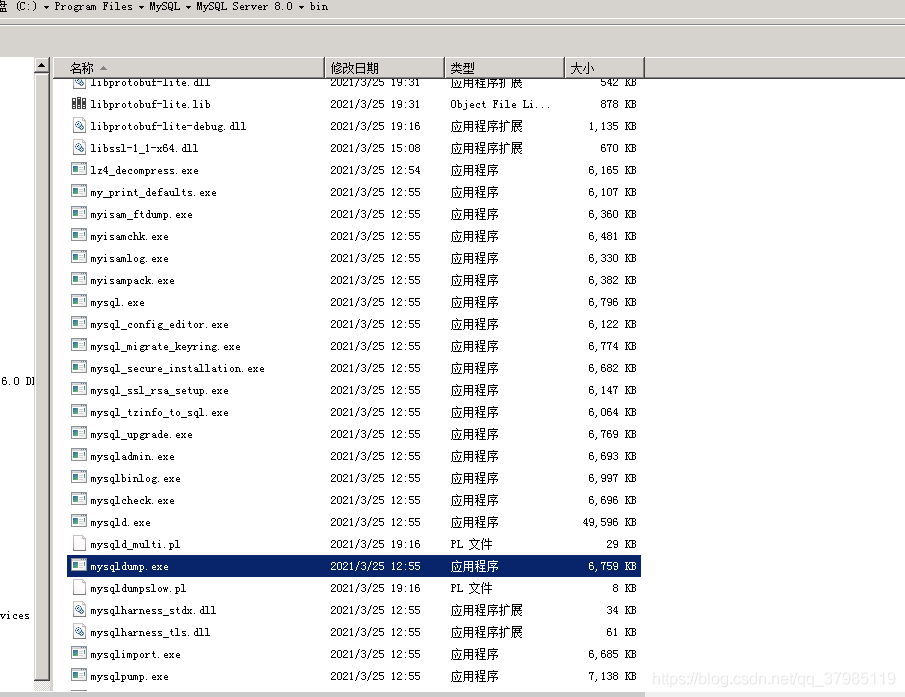
Task: Select the mysql_ssl_rsa_setup.exe icon
Action: tap(79, 389)
